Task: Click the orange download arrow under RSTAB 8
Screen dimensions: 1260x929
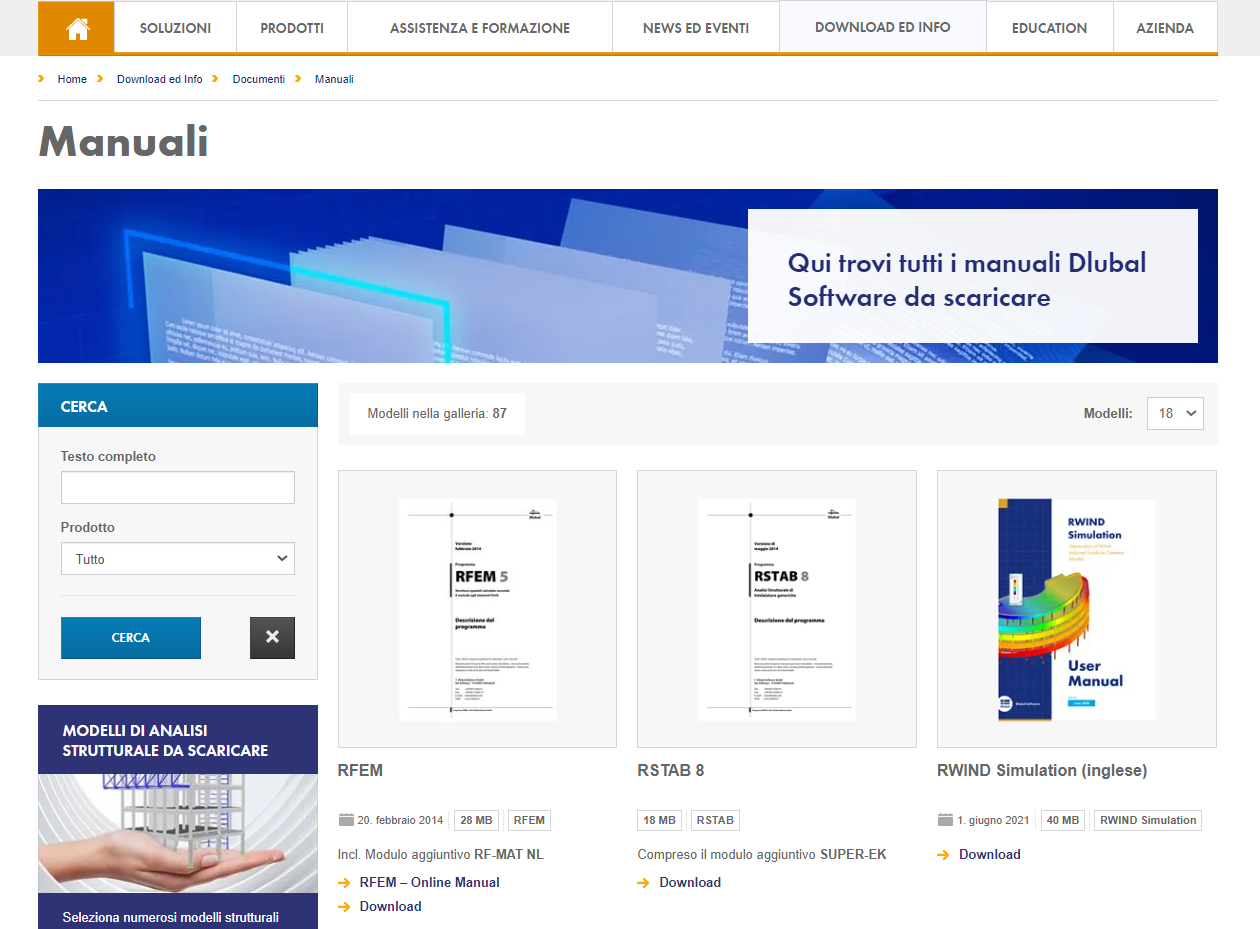Action: (x=644, y=882)
